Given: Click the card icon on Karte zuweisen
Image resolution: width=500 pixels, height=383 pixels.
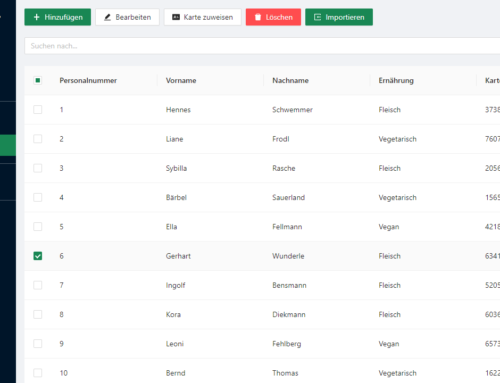Looking at the screenshot, I should coord(176,17).
